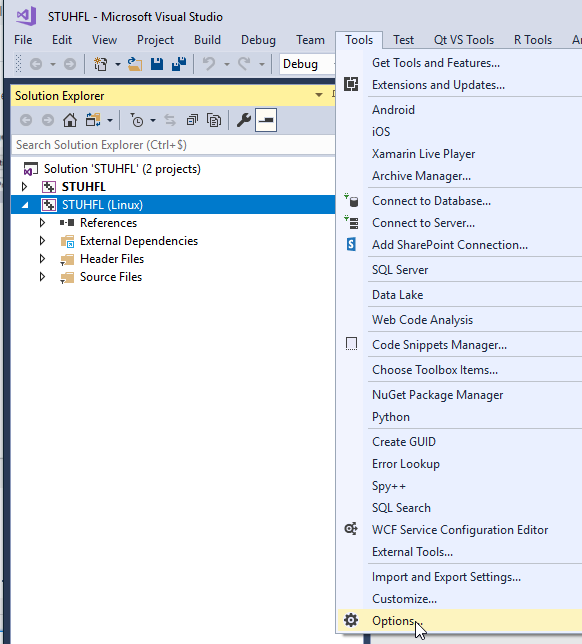582x644 pixels.
Task: Click the Options gear icon
Action: tap(351, 620)
